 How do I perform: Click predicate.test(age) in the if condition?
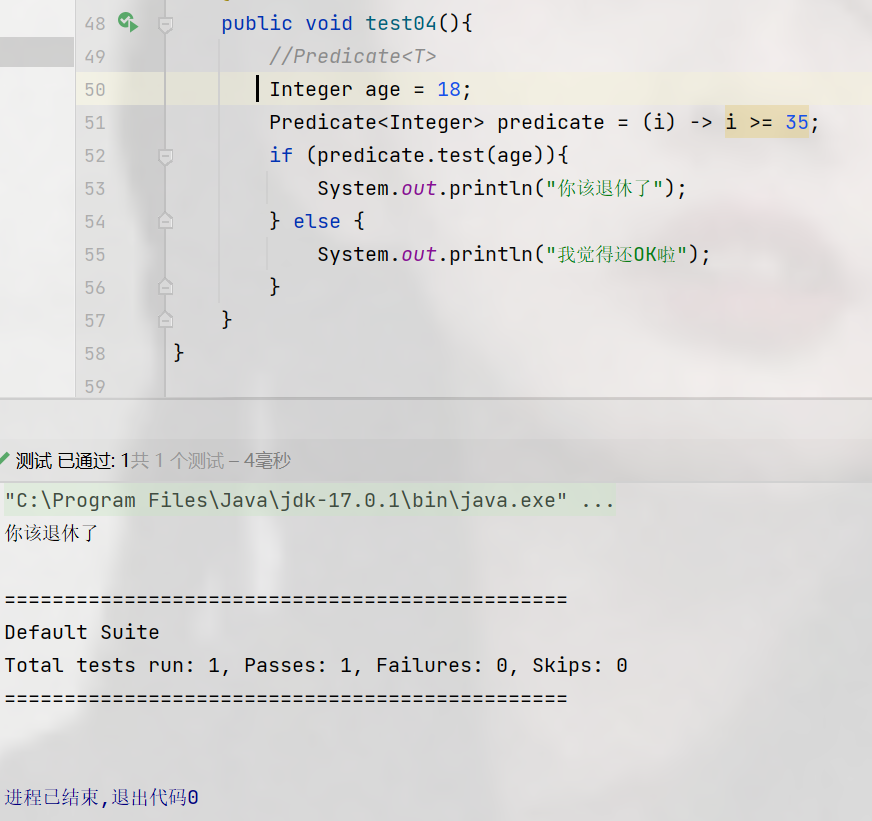[429, 156]
